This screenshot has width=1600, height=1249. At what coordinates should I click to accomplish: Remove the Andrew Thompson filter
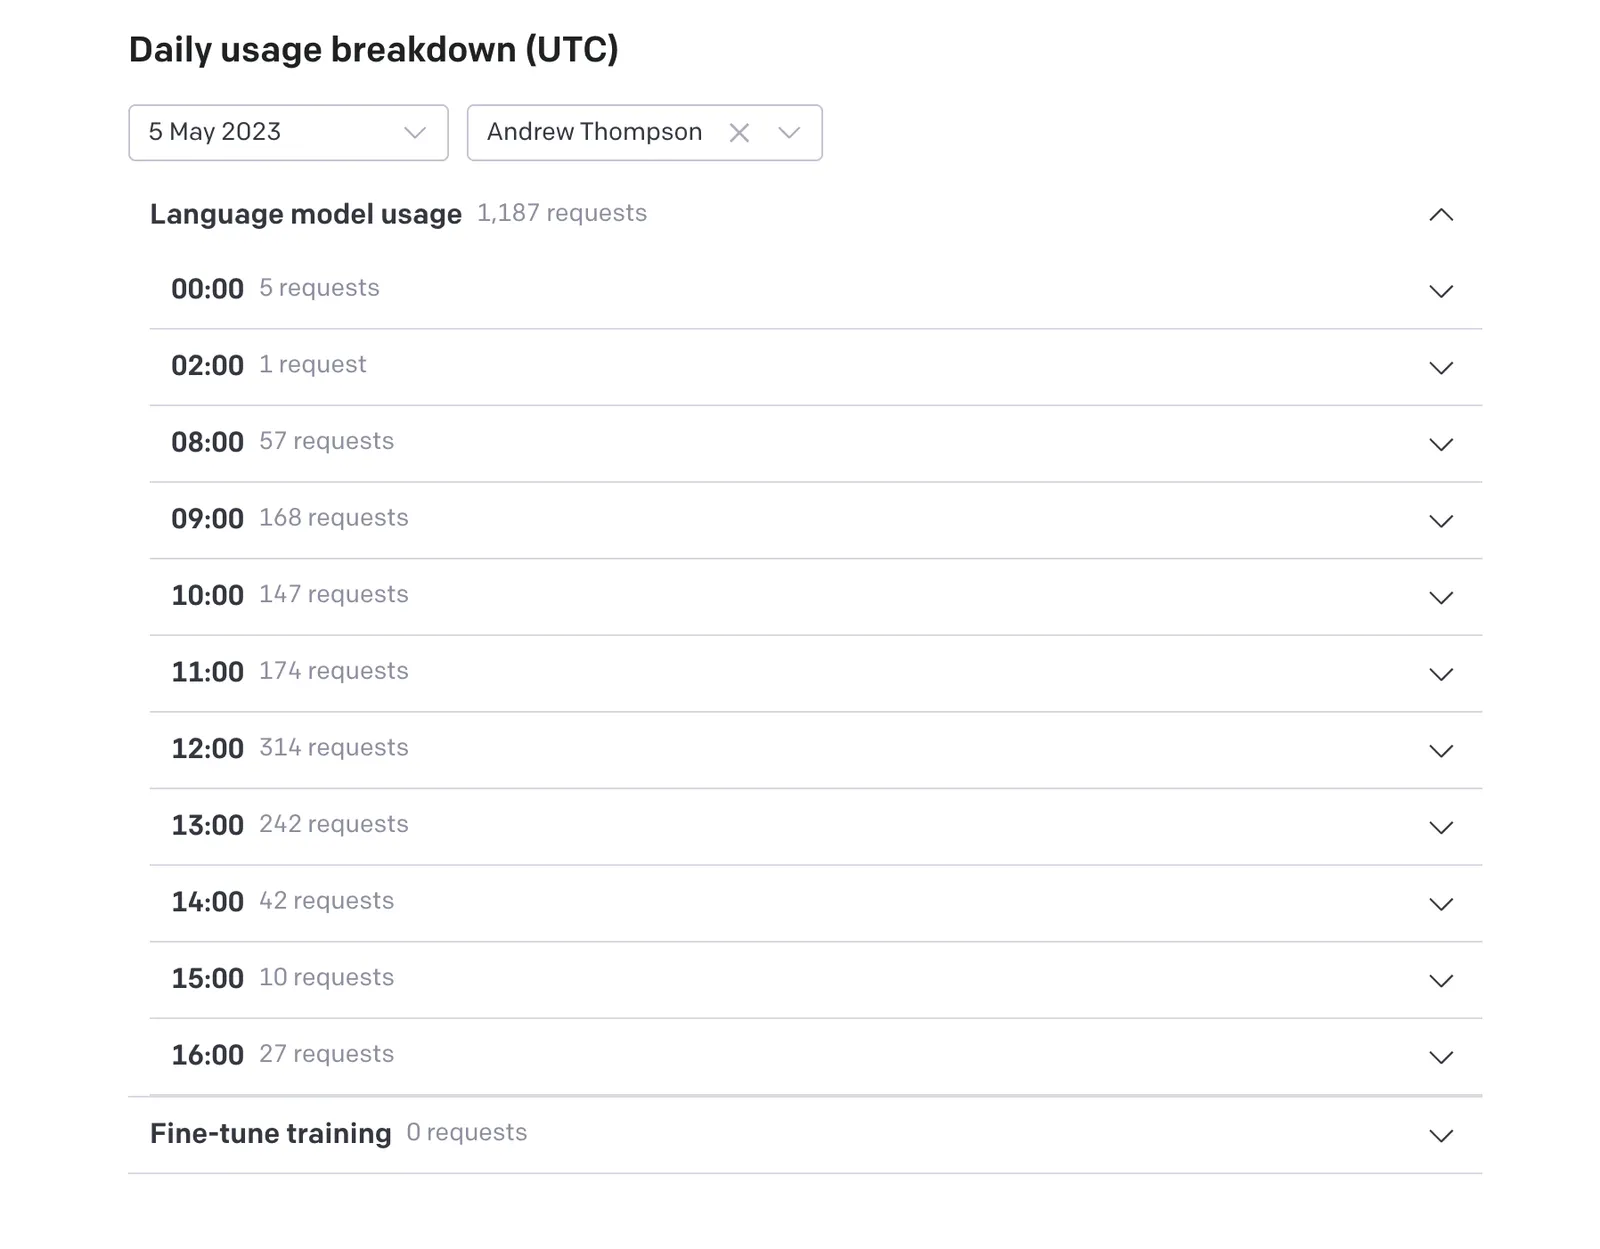(x=740, y=131)
